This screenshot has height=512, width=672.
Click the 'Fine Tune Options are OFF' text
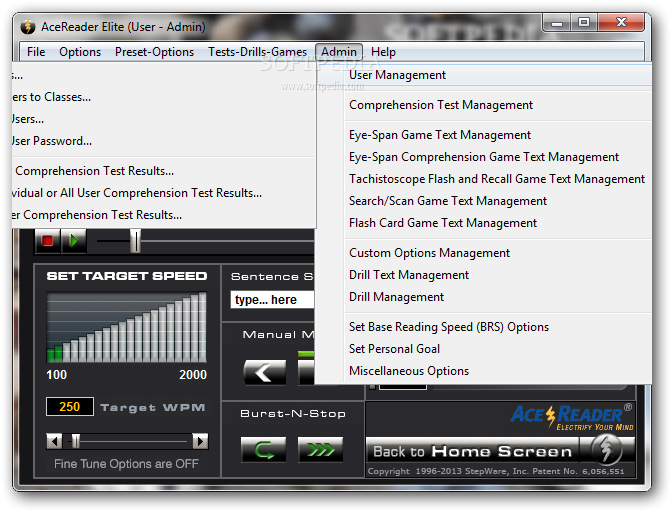(x=126, y=464)
